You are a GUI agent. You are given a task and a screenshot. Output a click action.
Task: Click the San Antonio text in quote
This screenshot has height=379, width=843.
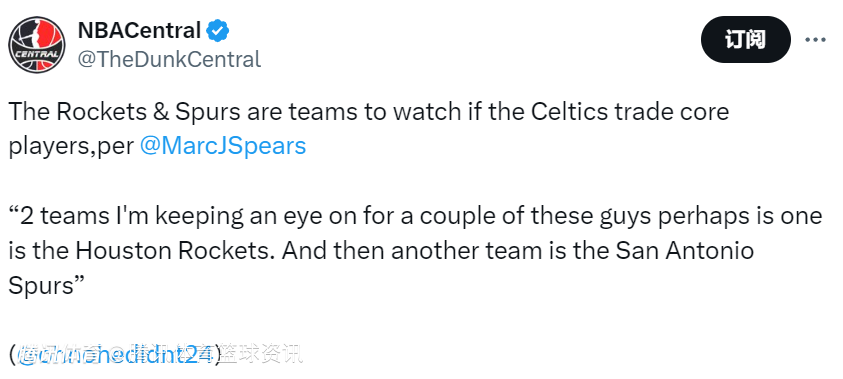tap(684, 251)
